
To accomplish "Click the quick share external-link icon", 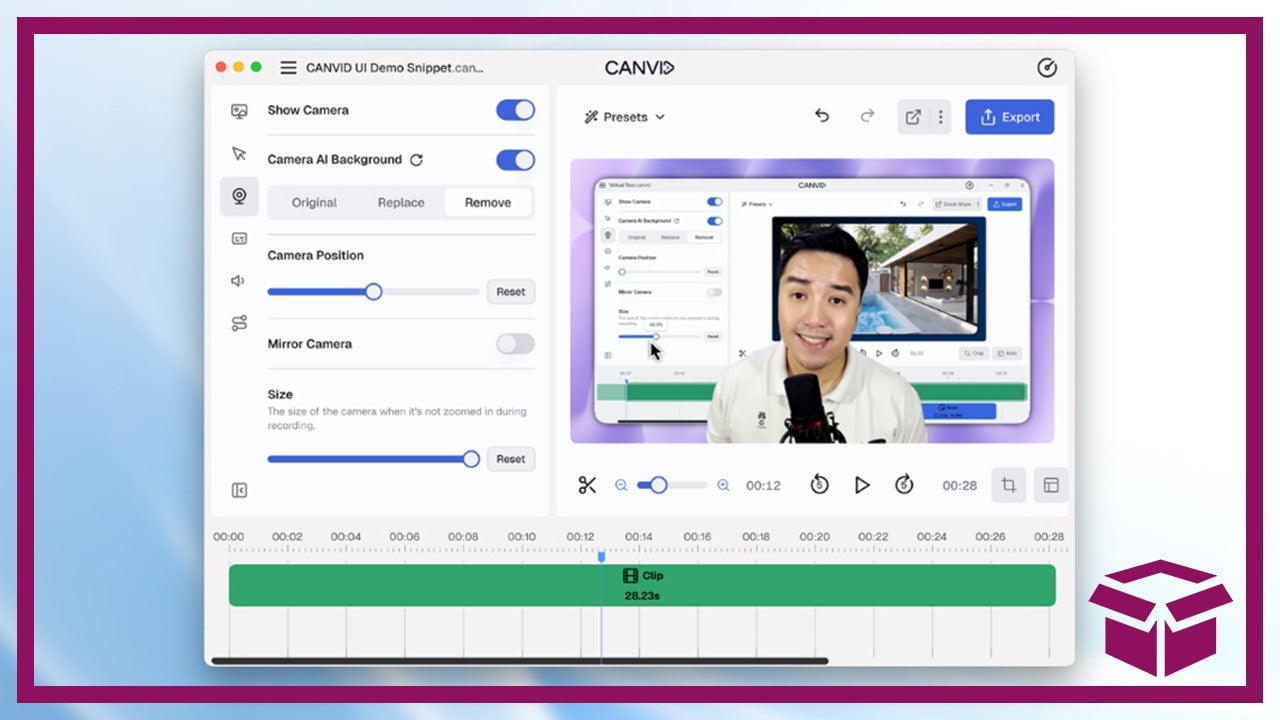I will pos(913,117).
